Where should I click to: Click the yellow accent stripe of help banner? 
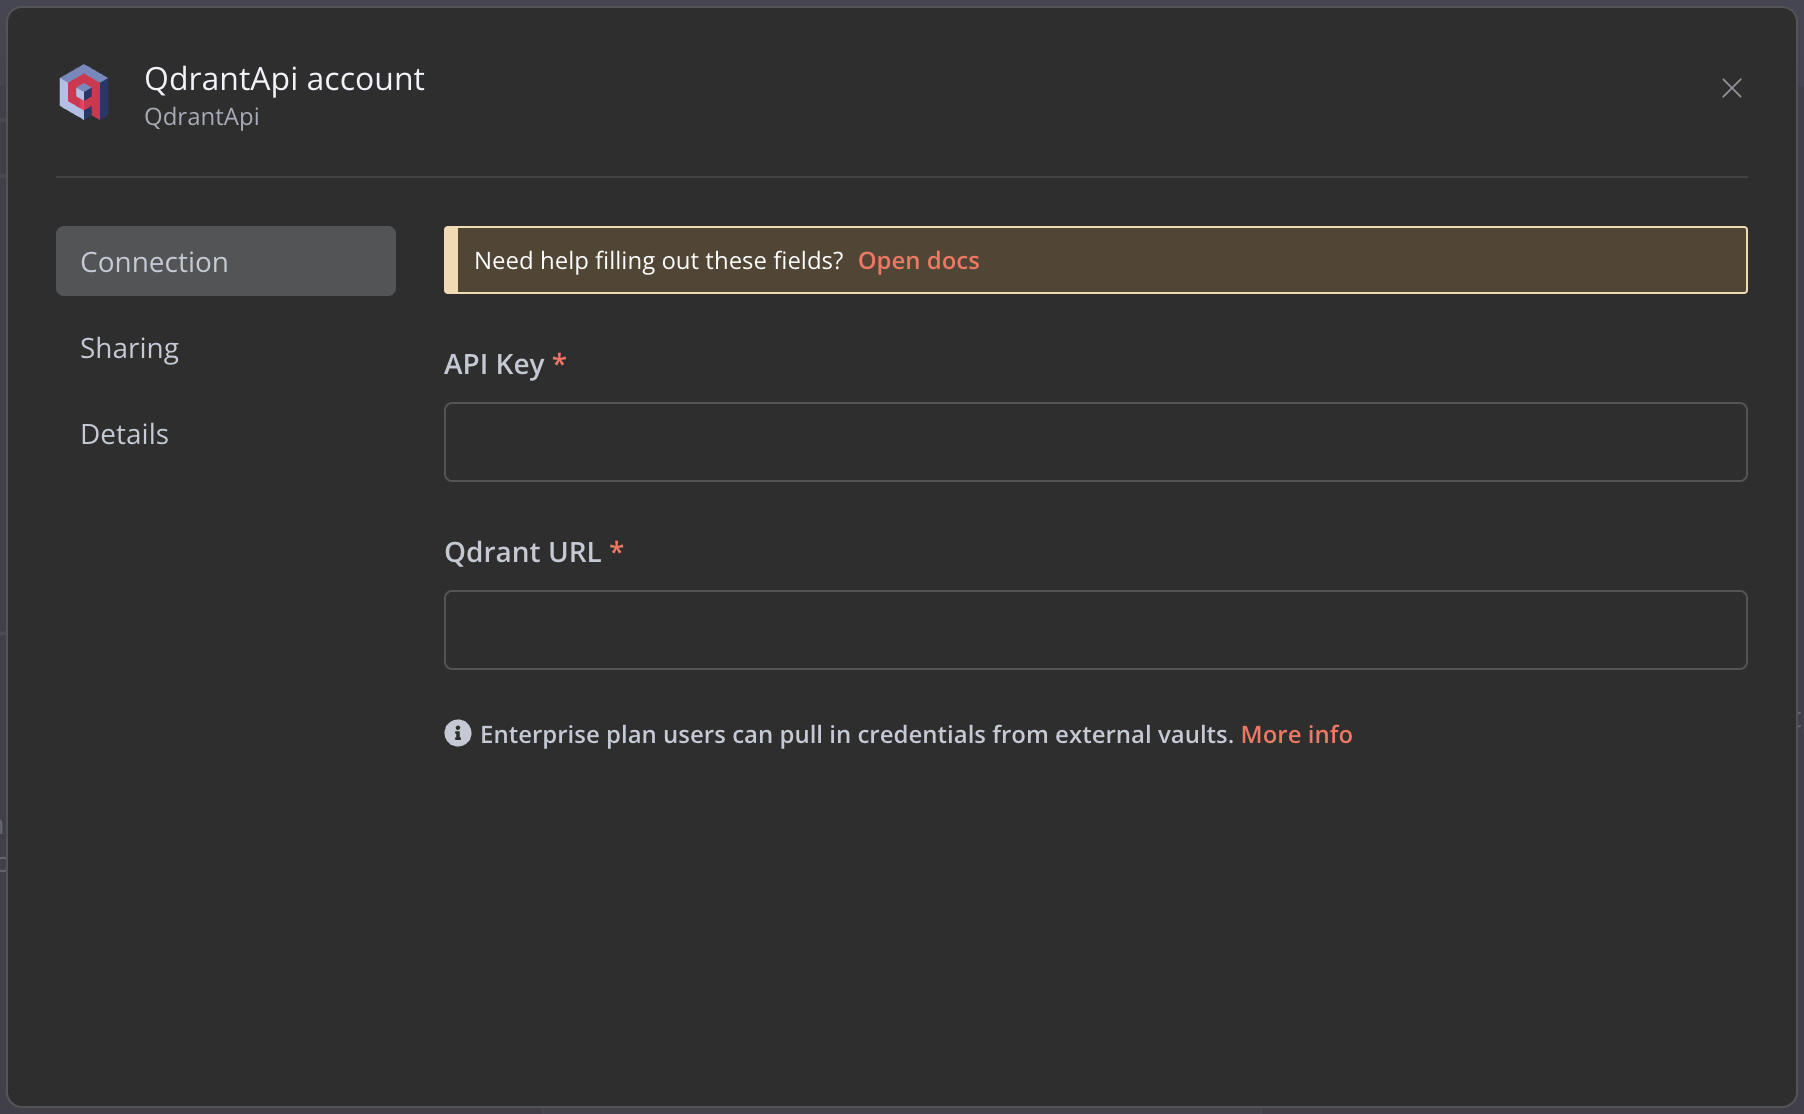click(451, 260)
